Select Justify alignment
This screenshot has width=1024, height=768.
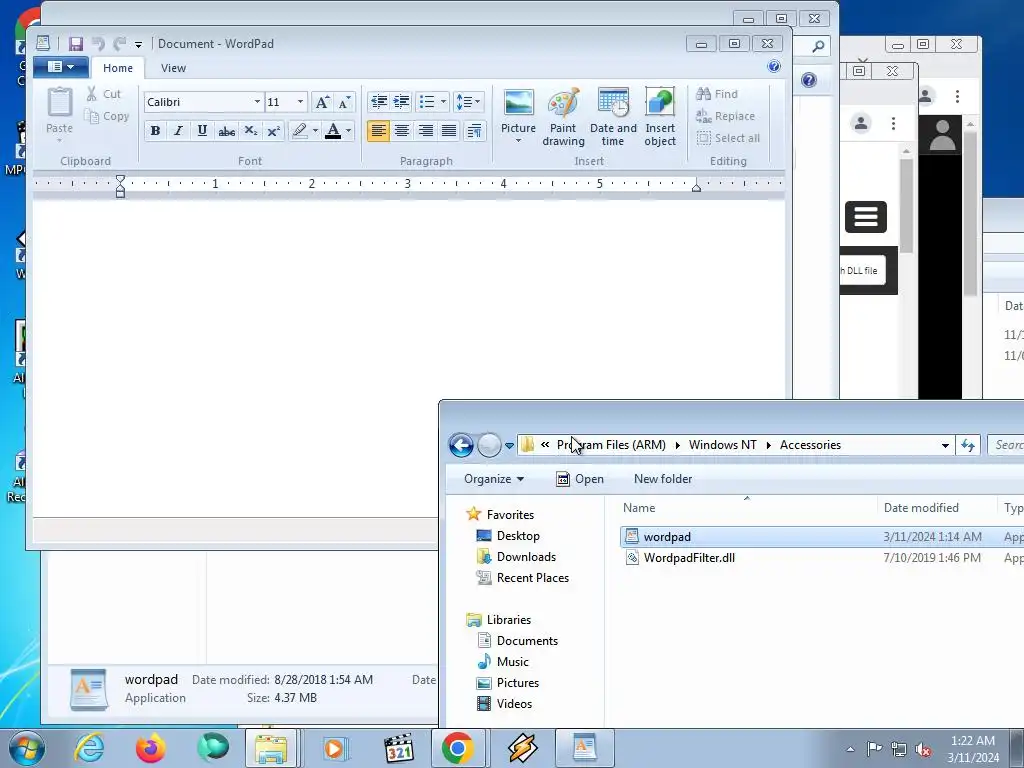coord(449,131)
